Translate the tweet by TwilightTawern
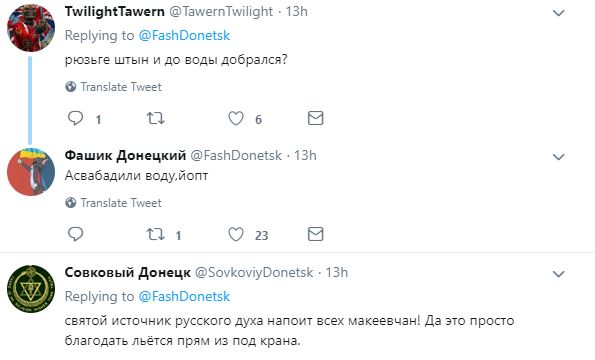 [113, 87]
